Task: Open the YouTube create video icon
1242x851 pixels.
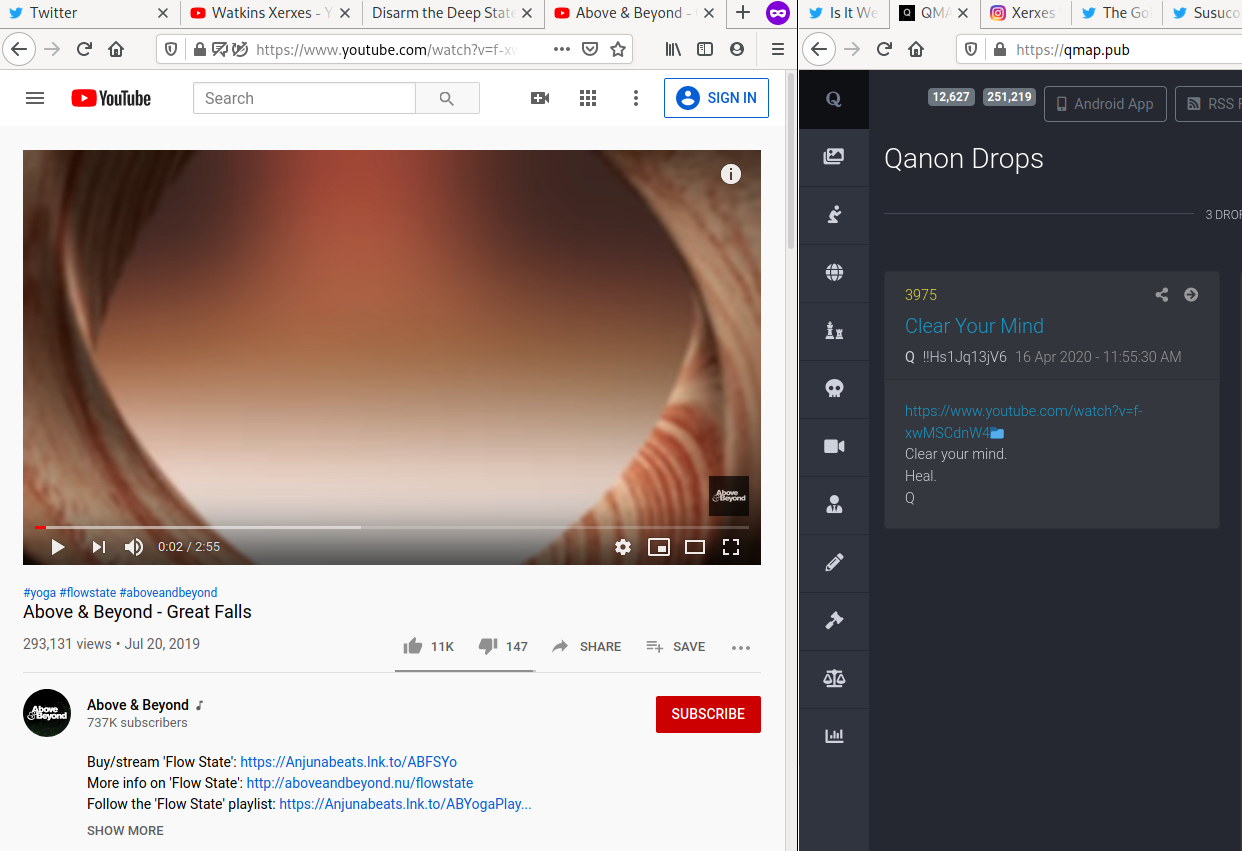Action: [x=540, y=98]
